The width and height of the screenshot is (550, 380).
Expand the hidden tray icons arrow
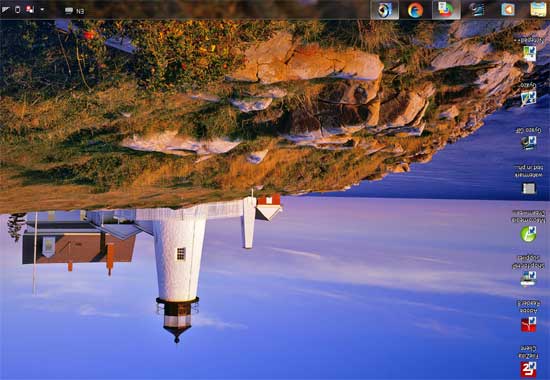42,9
